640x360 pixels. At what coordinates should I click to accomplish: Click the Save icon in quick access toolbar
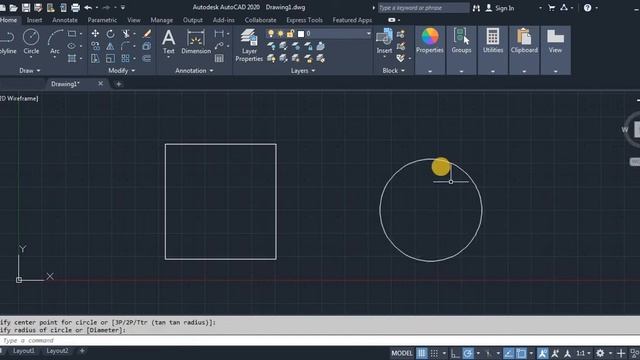pos(26,7)
